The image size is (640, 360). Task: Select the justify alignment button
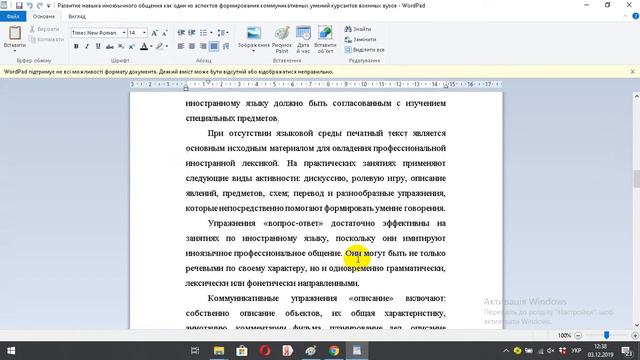click(x=214, y=47)
